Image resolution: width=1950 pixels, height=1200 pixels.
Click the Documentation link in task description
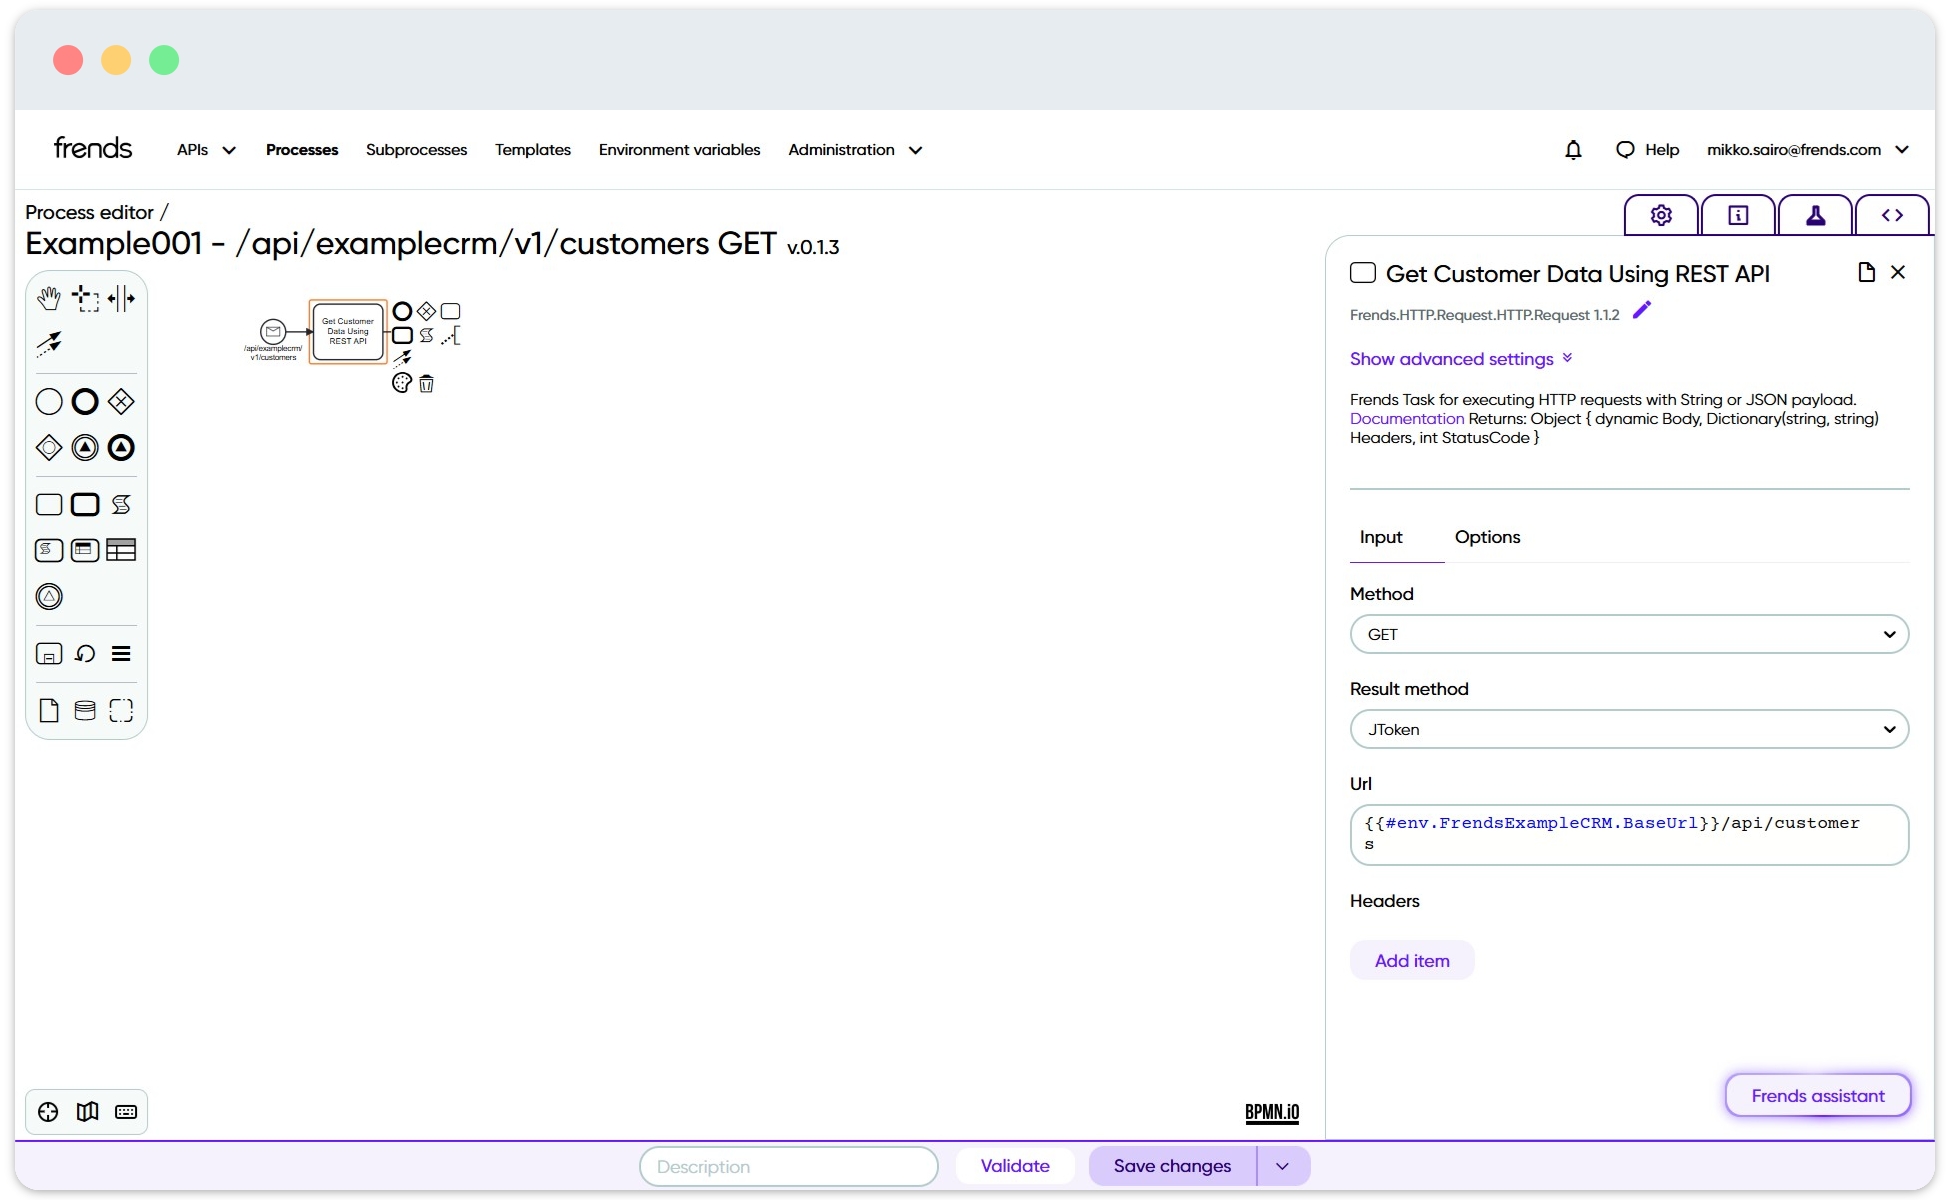tap(1405, 418)
